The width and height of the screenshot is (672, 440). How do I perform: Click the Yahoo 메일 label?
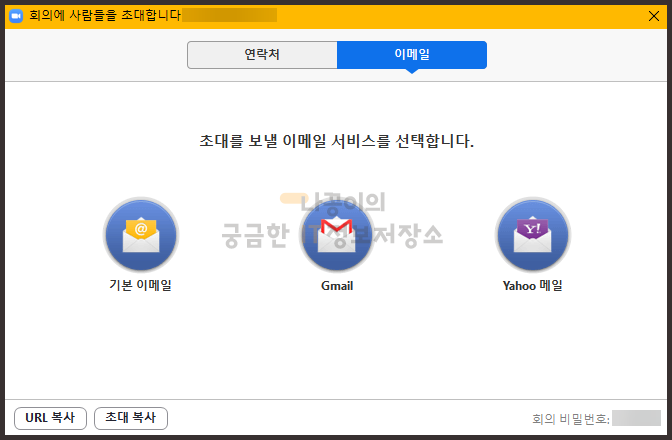pos(533,285)
